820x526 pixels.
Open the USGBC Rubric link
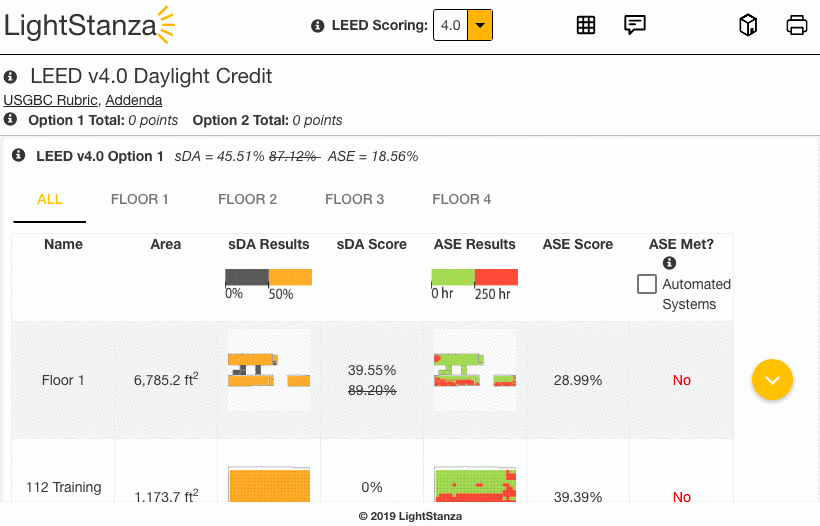(50, 100)
